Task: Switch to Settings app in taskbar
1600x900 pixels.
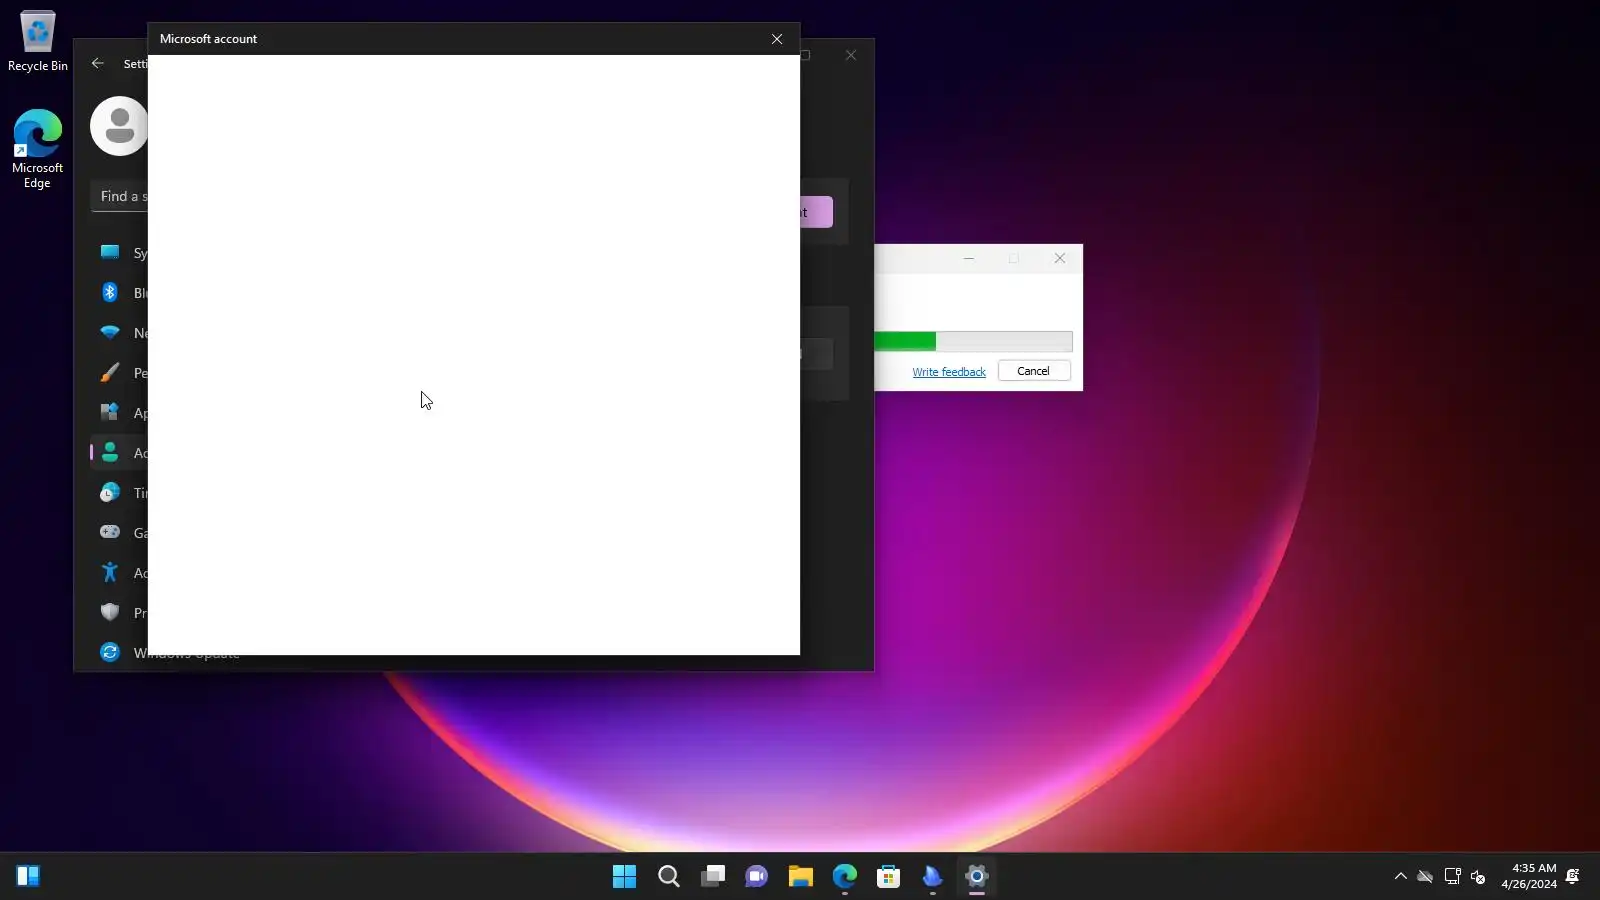Action: click(x=977, y=877)
